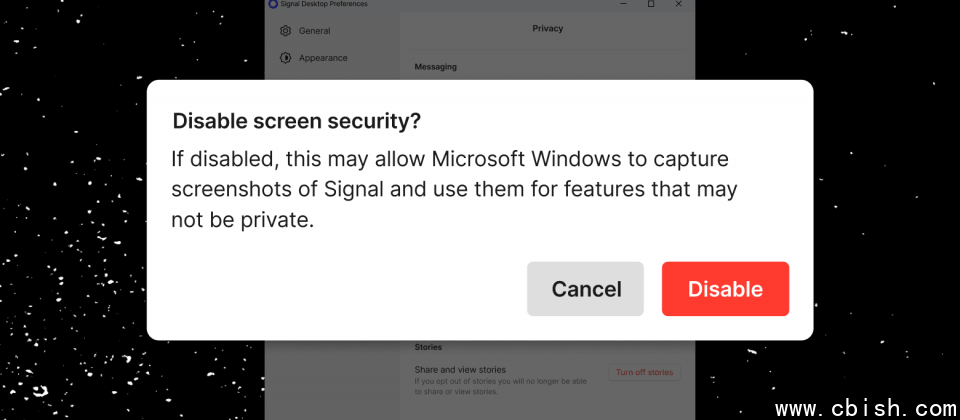Click the 'Signal Desktop Preferences' window title
The height and width of the screenshot is (420, 960).
[x=324, y=4]
